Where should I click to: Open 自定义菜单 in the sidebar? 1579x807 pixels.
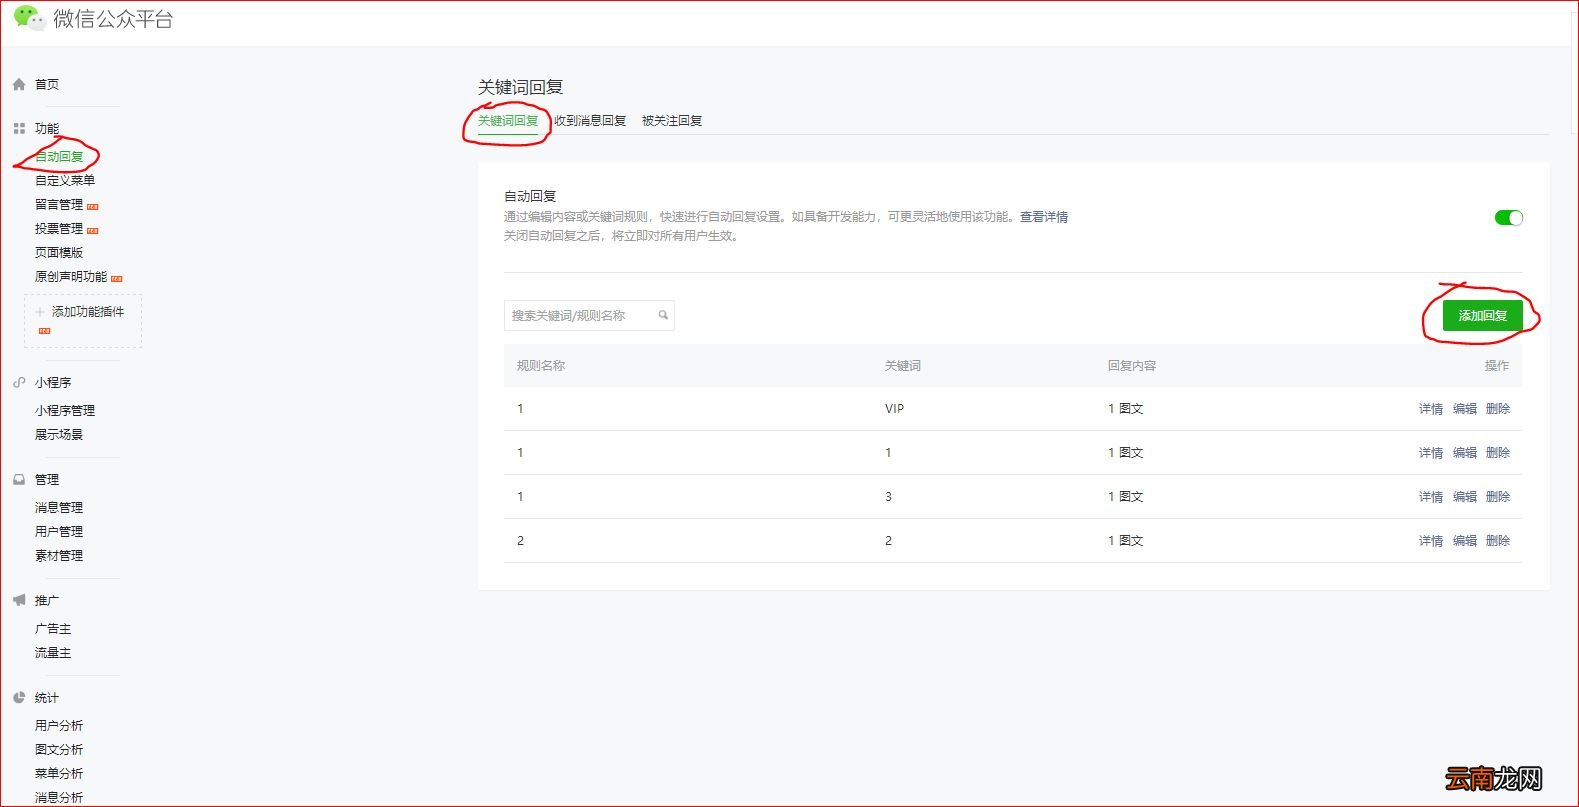pyautogui.click(x=65, y=181)
